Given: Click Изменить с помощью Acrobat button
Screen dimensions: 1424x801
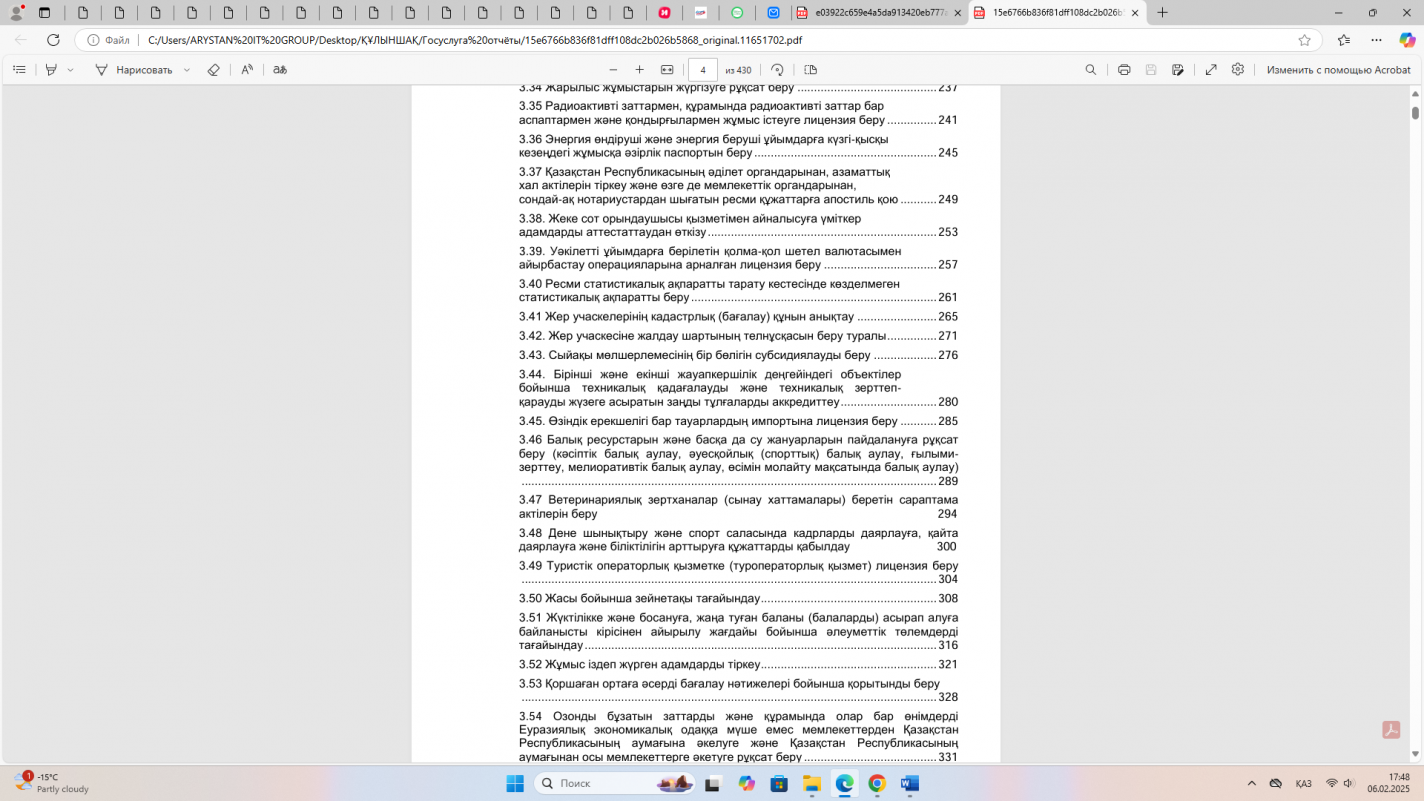Looking at the screenshot, I should click(1338, 70).
